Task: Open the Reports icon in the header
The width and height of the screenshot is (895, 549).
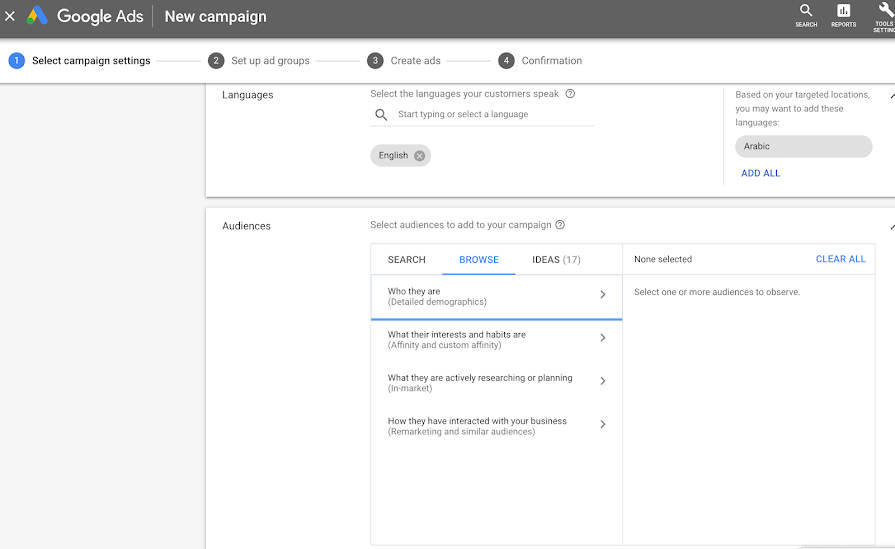Action: [843, 12]
